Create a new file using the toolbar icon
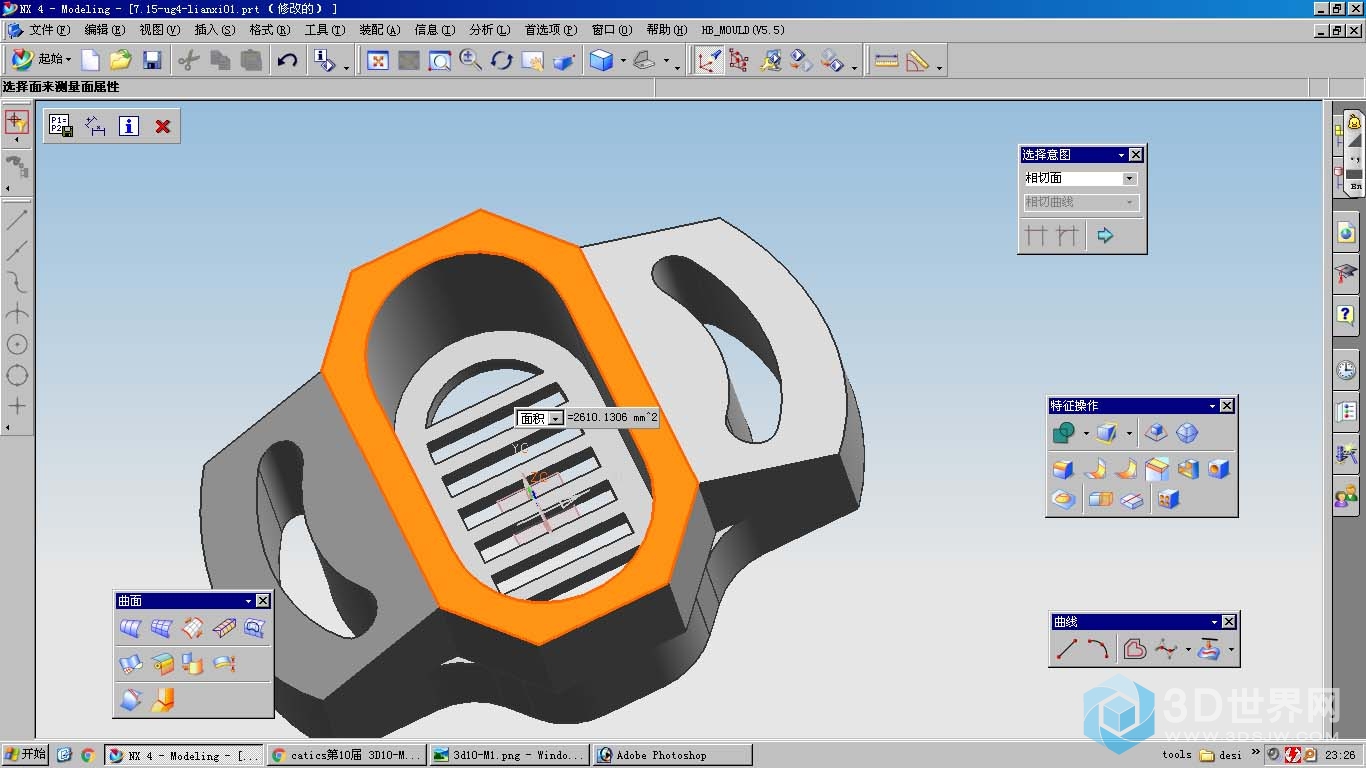Viewport: 1366px width, 768px height. [x=91, y=60]
